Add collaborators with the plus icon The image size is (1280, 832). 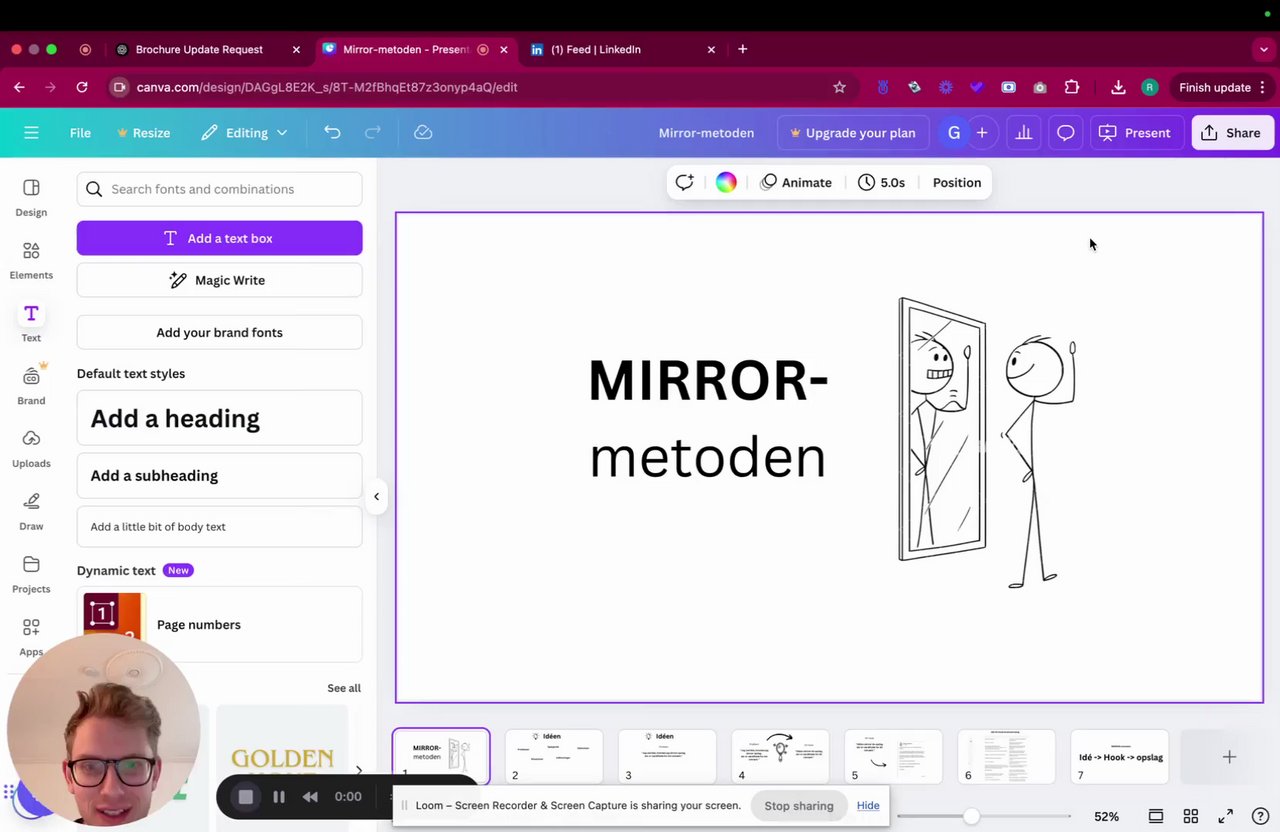tap(982, 133)
